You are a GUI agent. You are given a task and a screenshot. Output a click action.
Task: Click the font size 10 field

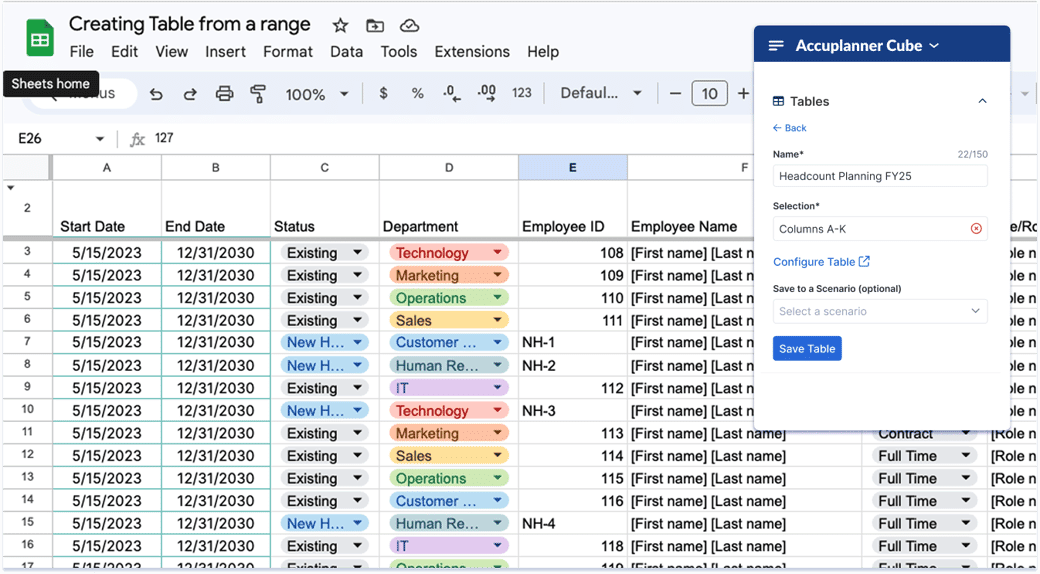tap(710, 94)
